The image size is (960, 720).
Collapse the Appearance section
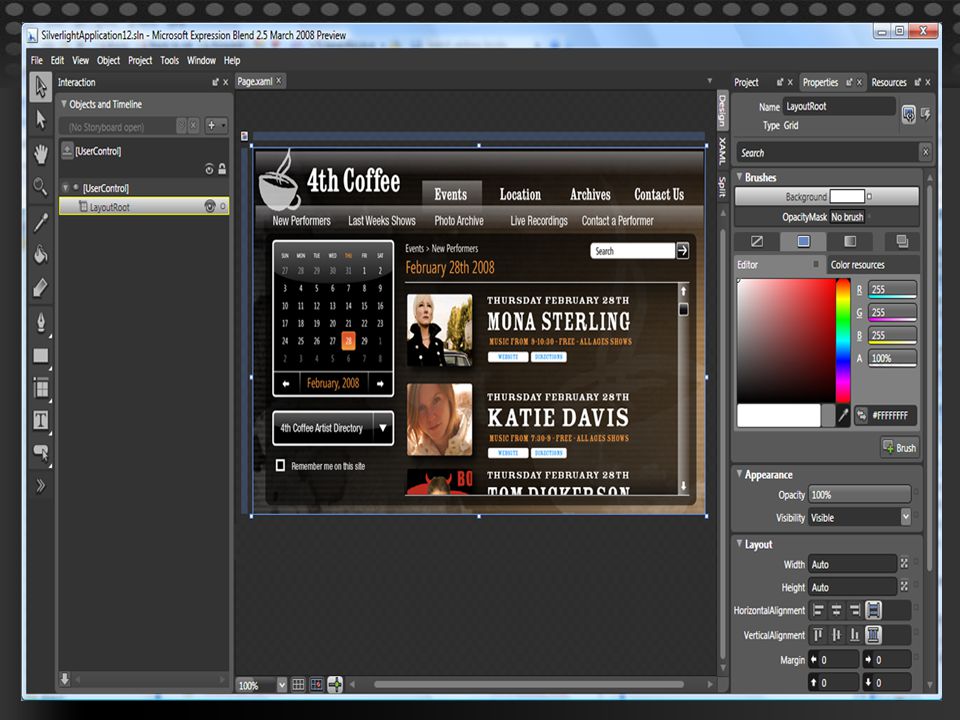(x=739, y=474)
